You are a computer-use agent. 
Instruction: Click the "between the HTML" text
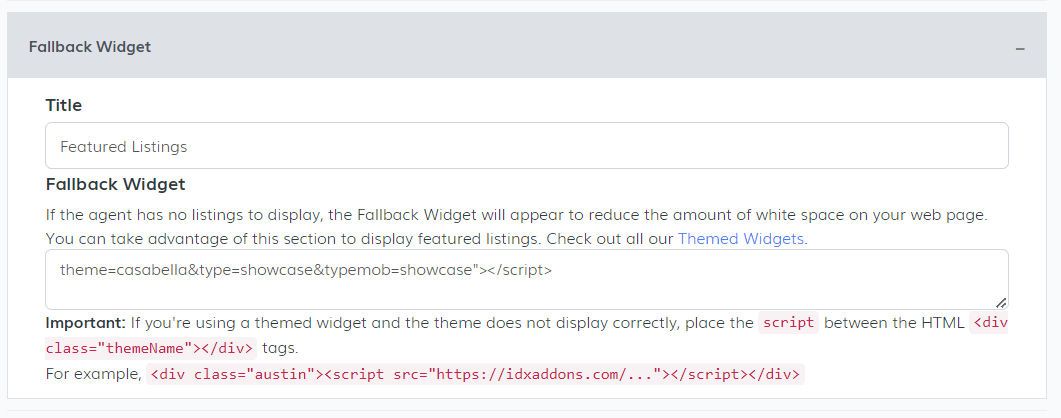click(894, 323)
